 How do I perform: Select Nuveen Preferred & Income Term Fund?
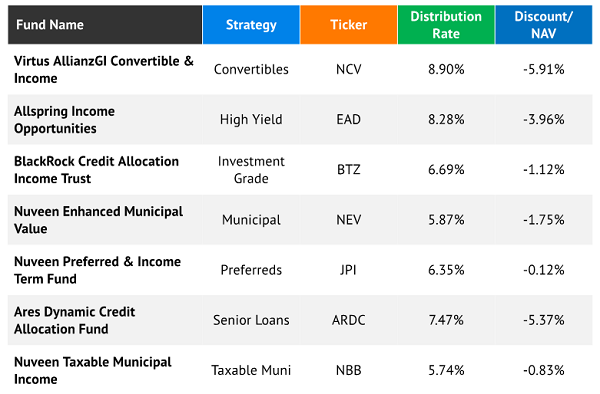[98, 270]
